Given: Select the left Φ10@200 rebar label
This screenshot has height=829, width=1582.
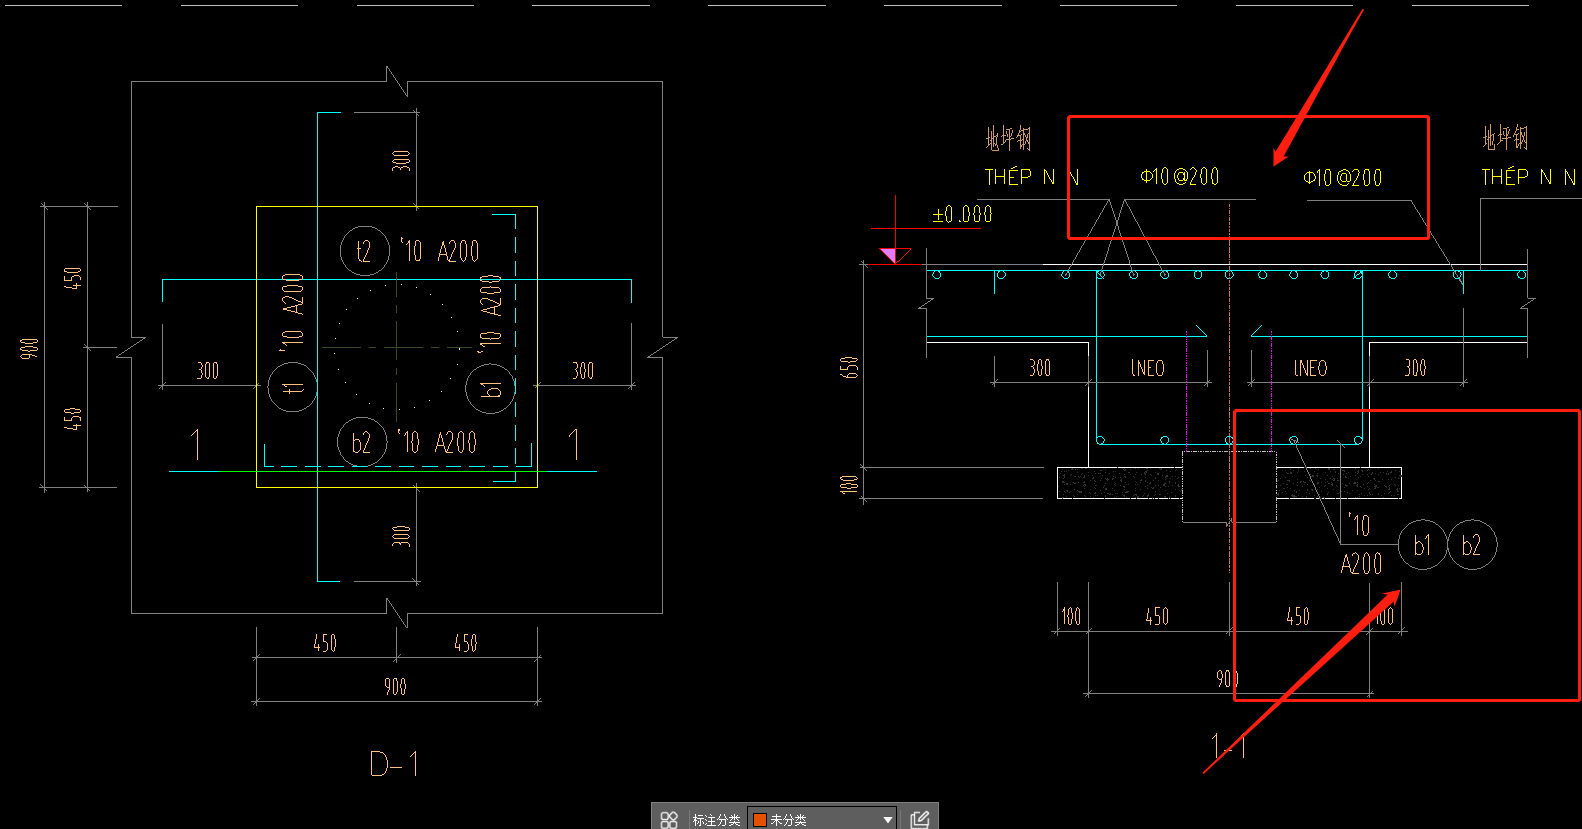Looking at the screenshot, I should pos(1180,177).
